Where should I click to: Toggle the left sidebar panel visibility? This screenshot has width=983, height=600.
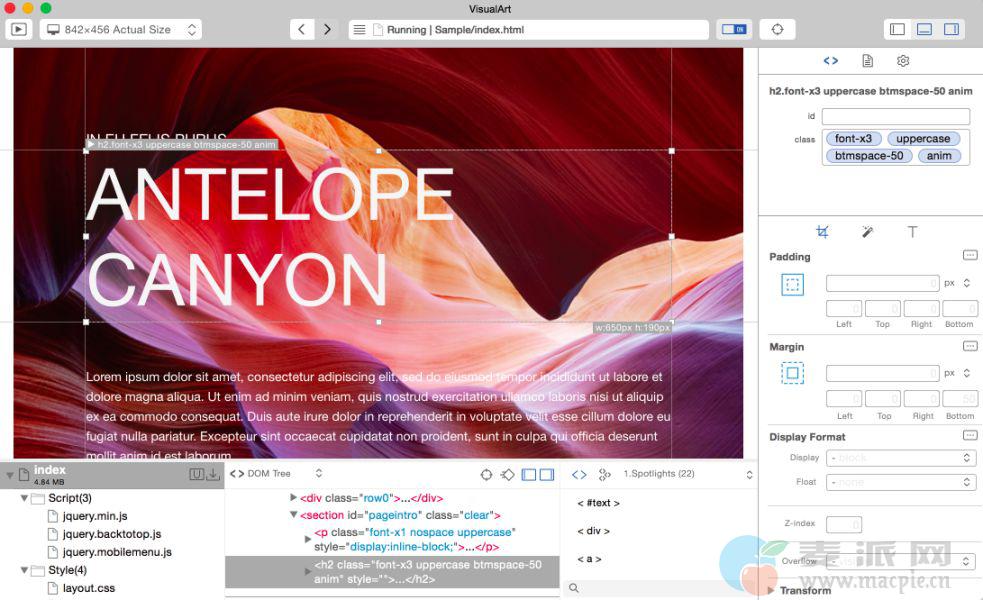coord(897,30)
